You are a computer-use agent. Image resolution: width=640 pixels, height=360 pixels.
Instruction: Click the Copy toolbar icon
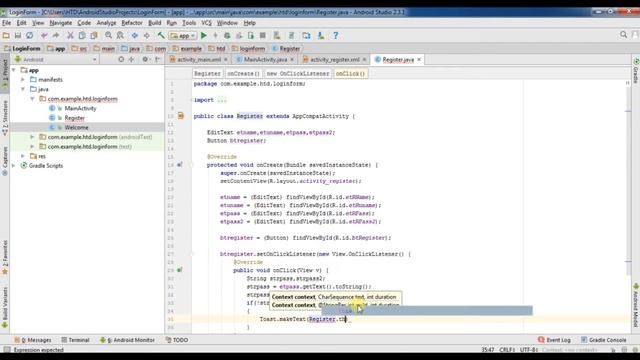click(82, 36)
